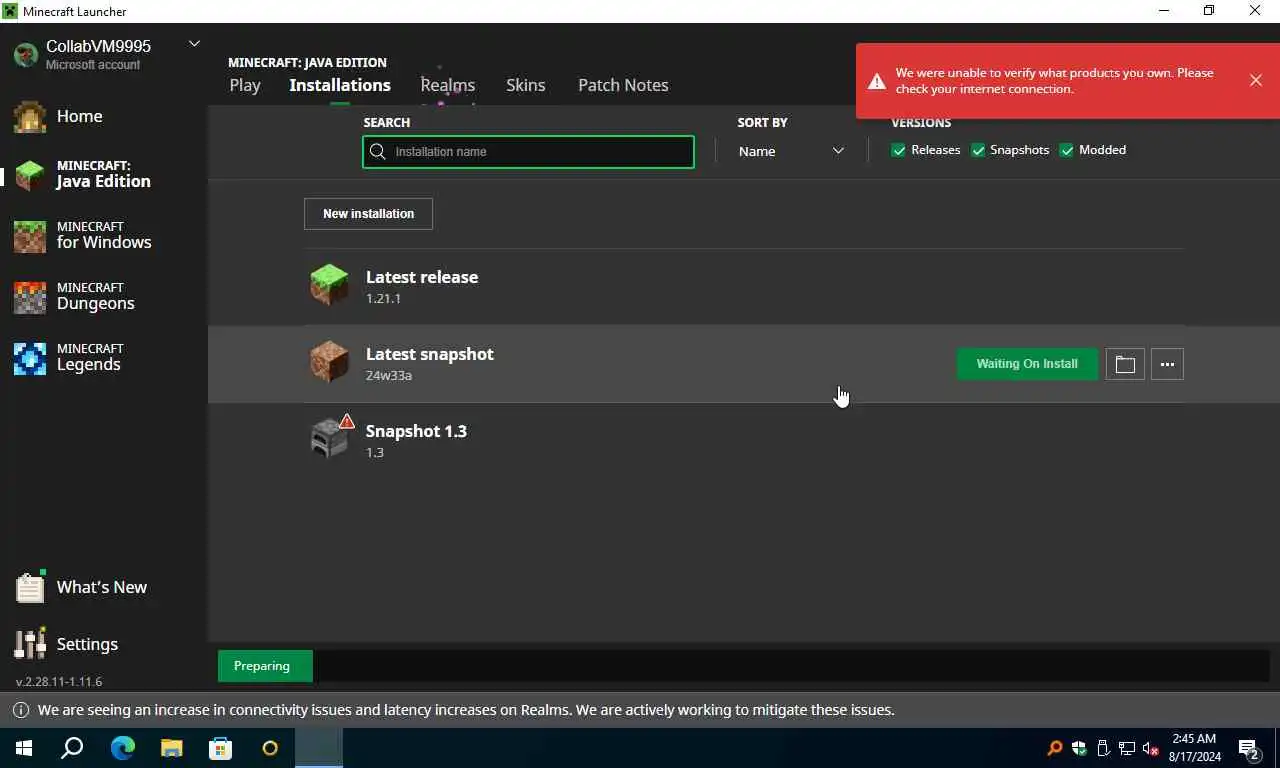Click the search magnifier icon
The height and width of the screenshot is (768, 1280).
377,152
